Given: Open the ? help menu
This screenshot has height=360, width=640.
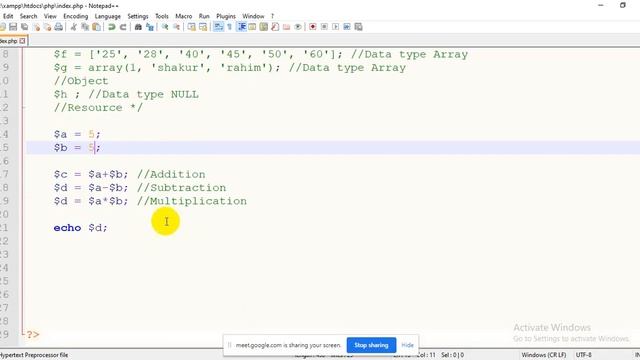Looking at the screenshot, I should 272,16.
